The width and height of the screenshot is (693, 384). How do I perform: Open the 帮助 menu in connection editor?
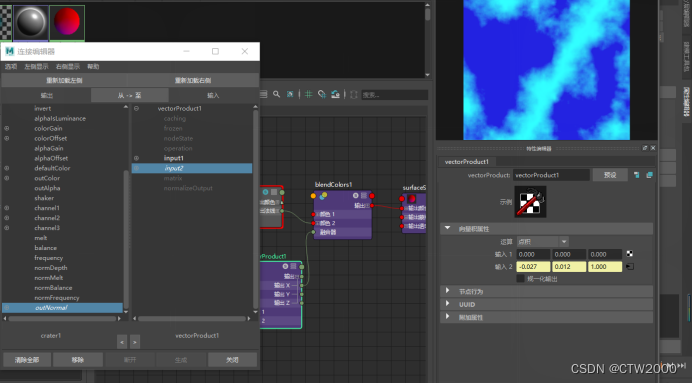coord(93,67)
